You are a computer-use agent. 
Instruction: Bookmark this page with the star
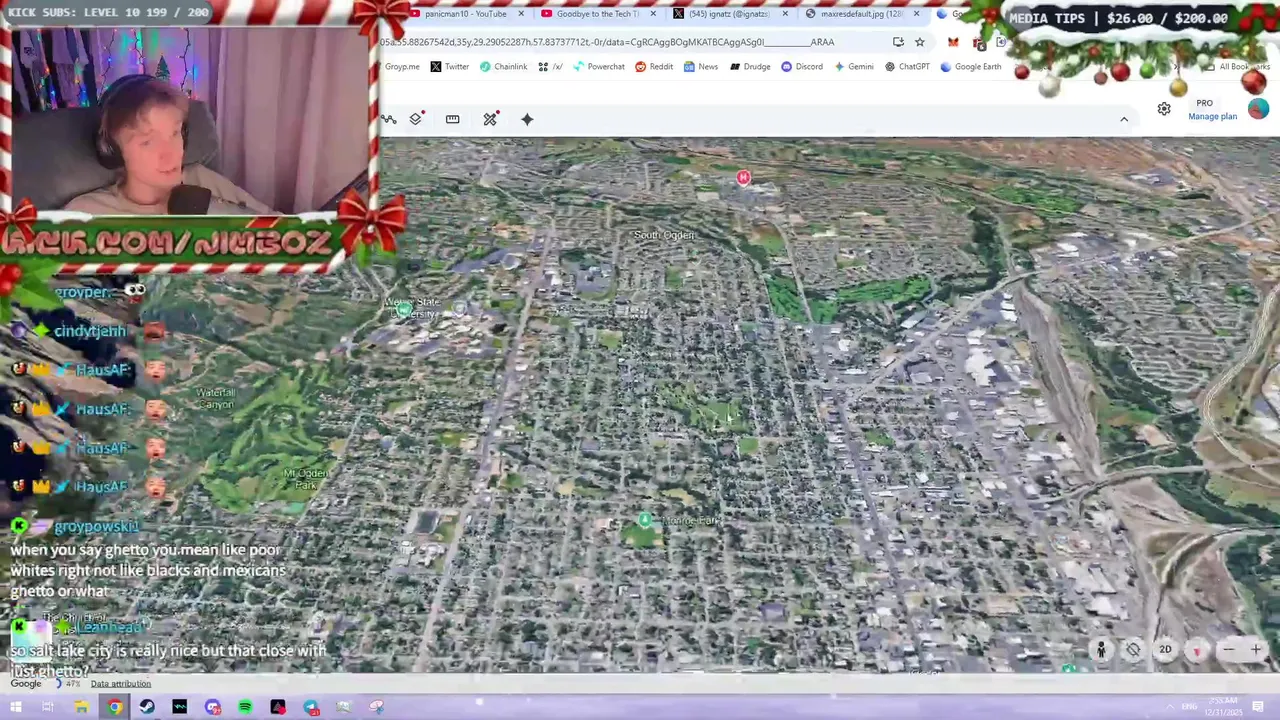(920, 42)
